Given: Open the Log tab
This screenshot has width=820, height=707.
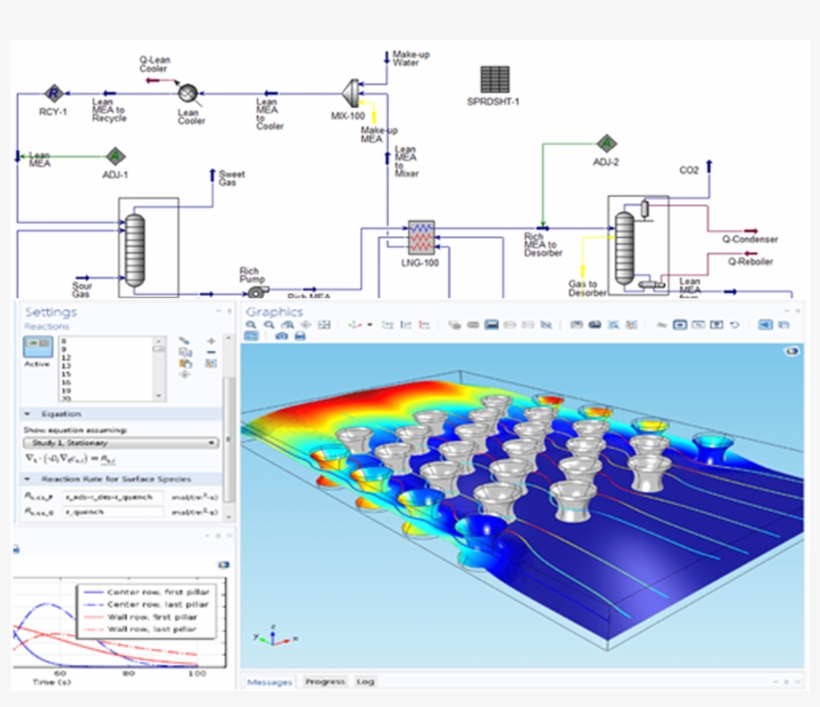Looking at the screenshot, I should (x=365, y=682).
